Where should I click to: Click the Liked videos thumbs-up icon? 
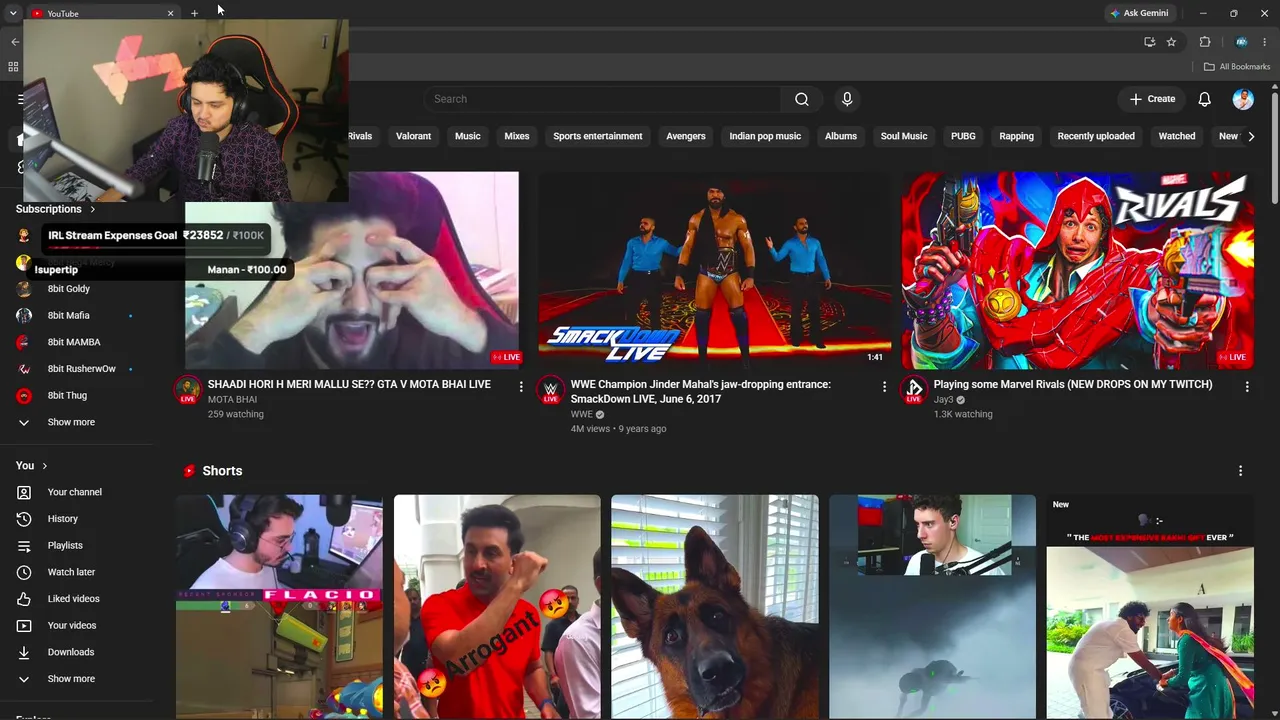pyautogui.click(x=24, y=599)
